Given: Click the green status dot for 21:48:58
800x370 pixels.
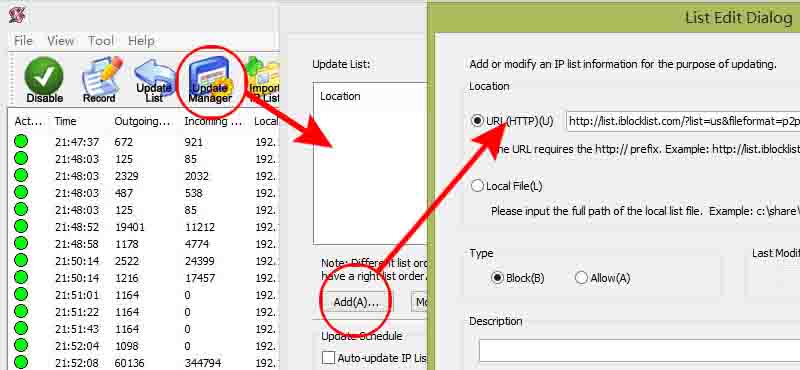Looking at the screenshot, I should [20, 243].
